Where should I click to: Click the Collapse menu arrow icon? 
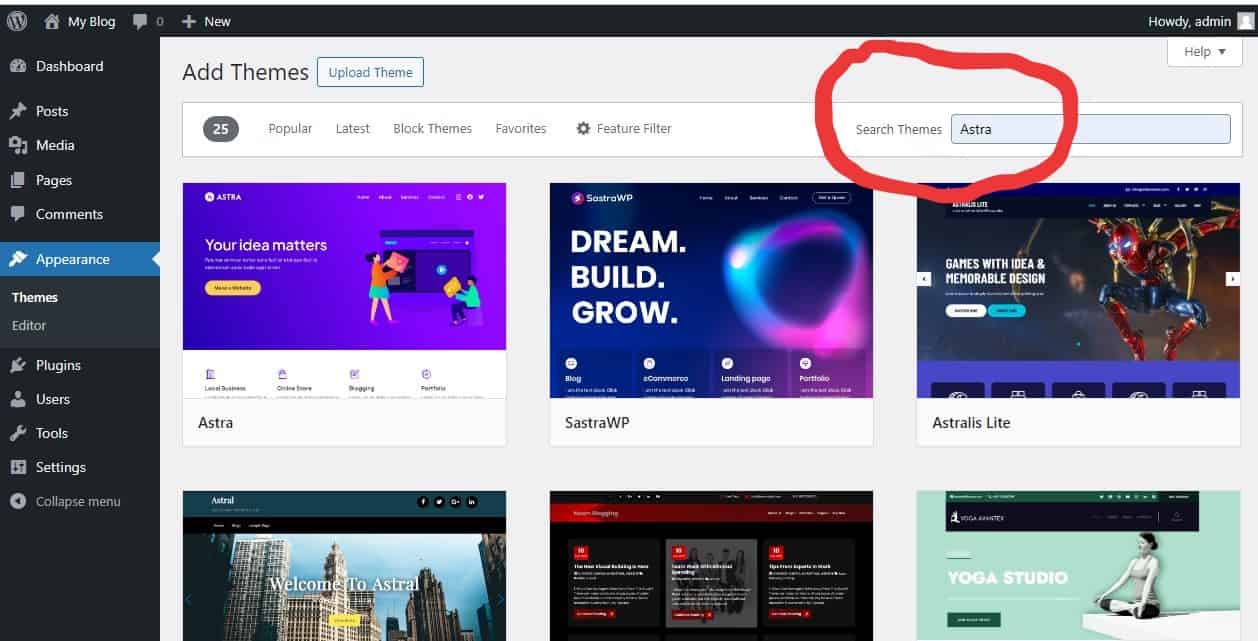18,501
